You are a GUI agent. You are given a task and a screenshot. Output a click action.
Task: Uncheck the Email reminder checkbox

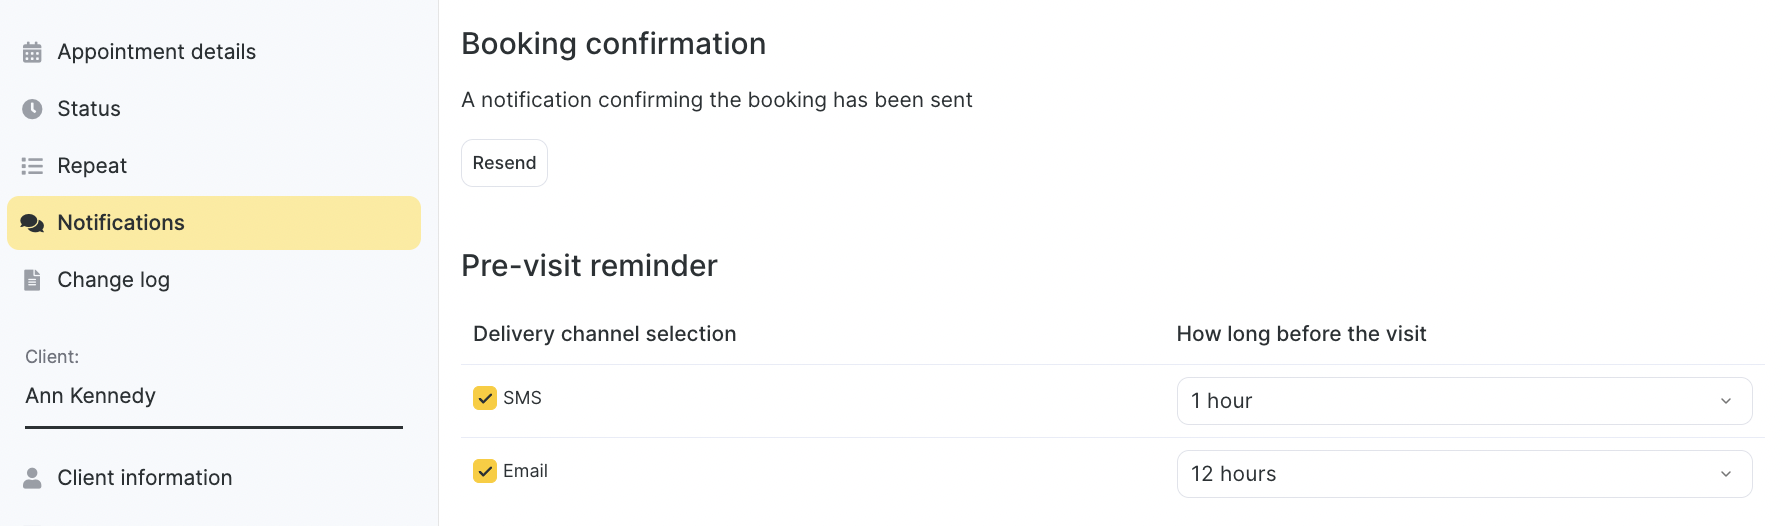[x=485, y=471]
